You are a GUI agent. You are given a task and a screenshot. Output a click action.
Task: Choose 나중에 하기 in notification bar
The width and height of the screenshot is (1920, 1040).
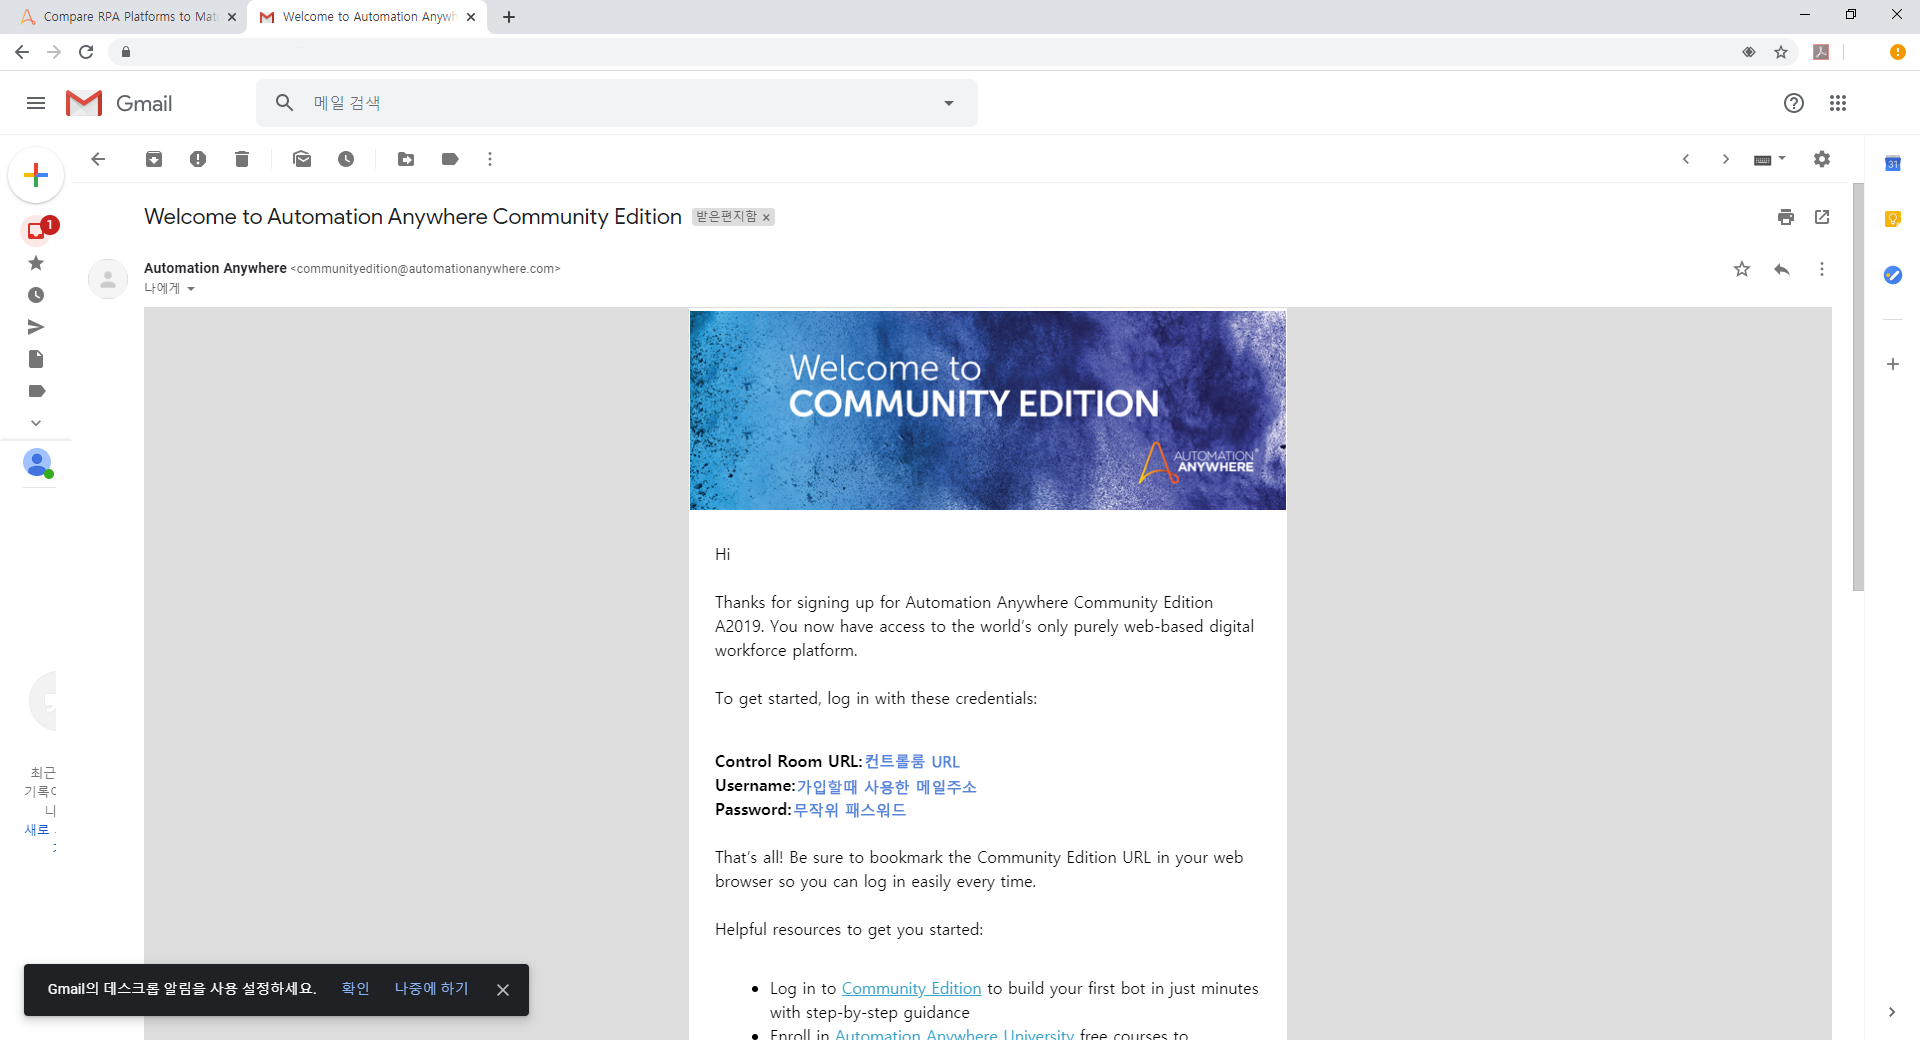click(x=431, y=989)
